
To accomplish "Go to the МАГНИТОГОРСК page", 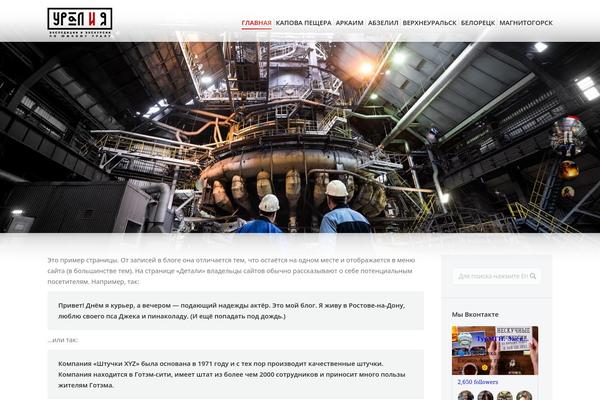I will click(526, 23).
